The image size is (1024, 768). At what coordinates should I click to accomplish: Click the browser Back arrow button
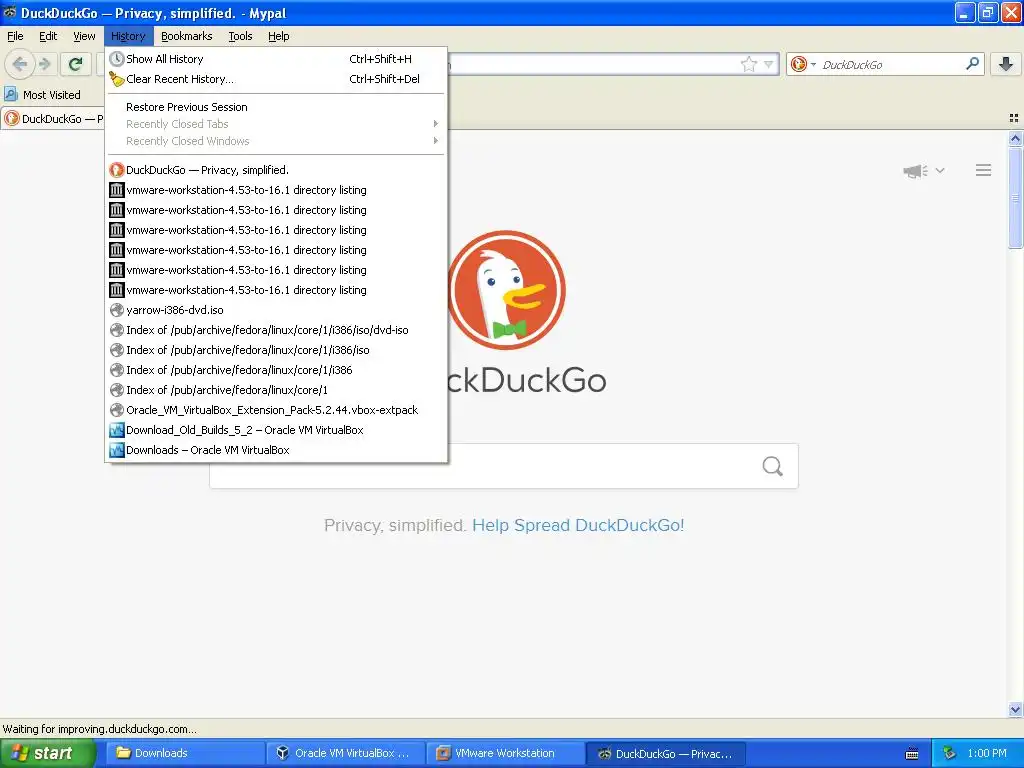pos(20,64)
